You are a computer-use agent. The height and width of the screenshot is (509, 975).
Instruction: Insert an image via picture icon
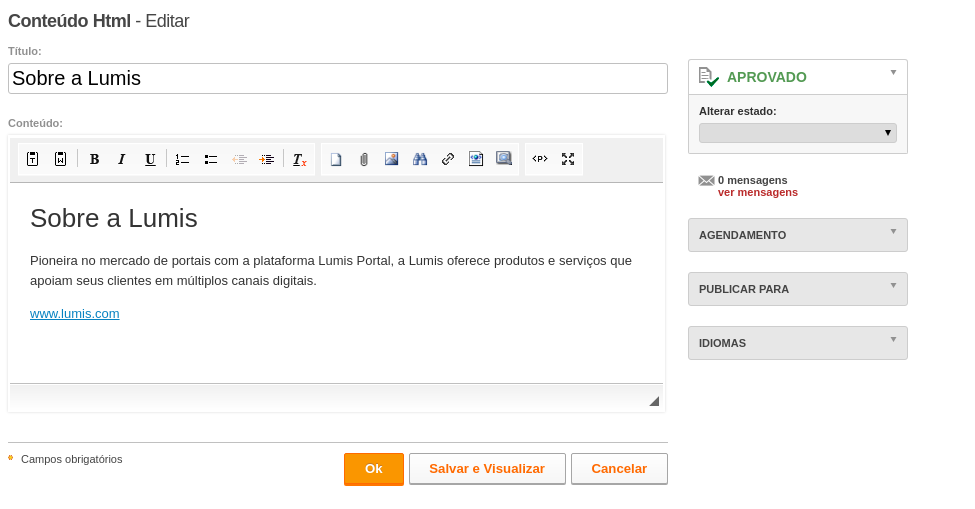391,159
